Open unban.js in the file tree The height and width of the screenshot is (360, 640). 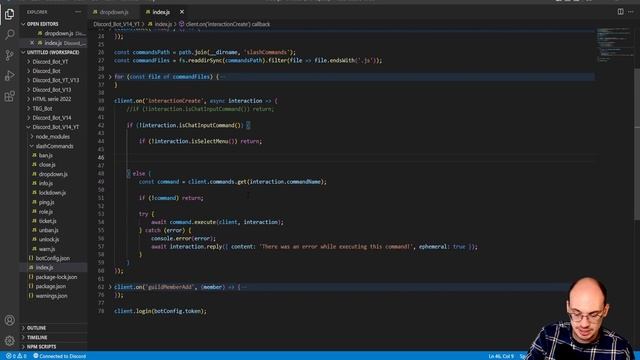[49, 230]
